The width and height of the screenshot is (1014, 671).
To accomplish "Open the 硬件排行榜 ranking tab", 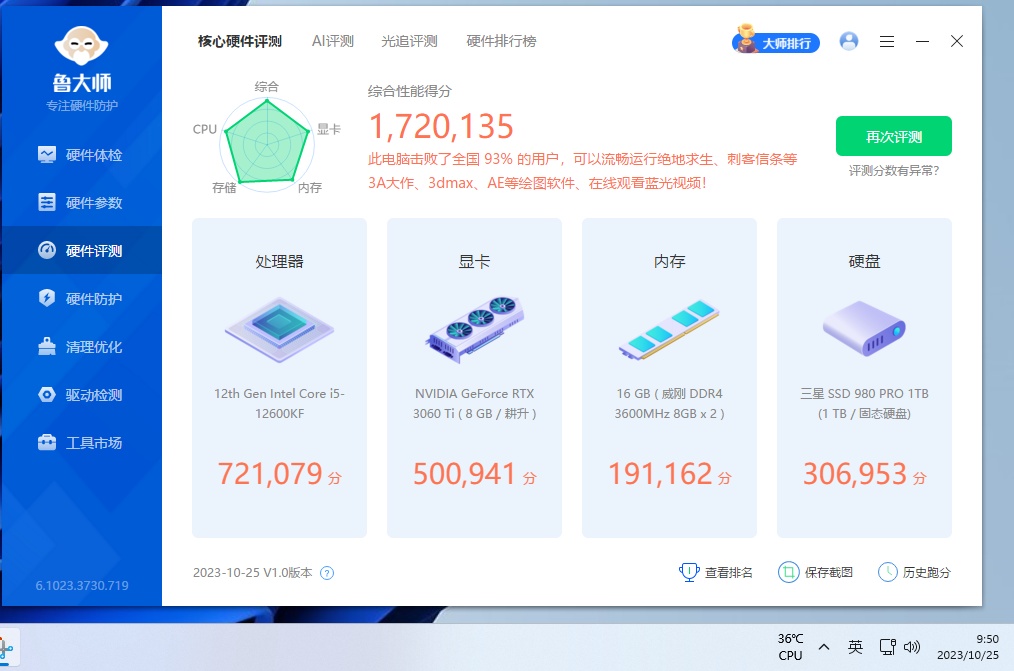I will (501, 41).
